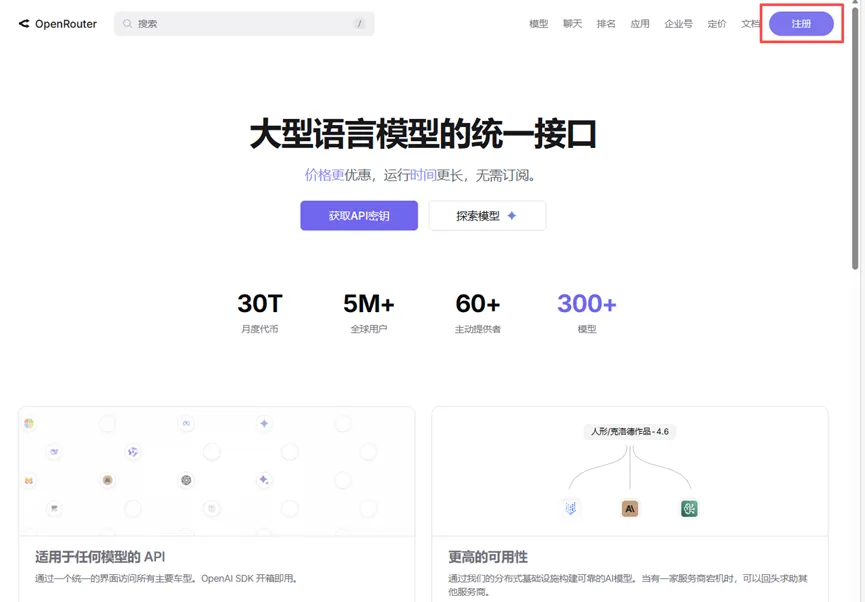Click the faint gray face model icon
865x602 pixels.
[x=212, y=508]
